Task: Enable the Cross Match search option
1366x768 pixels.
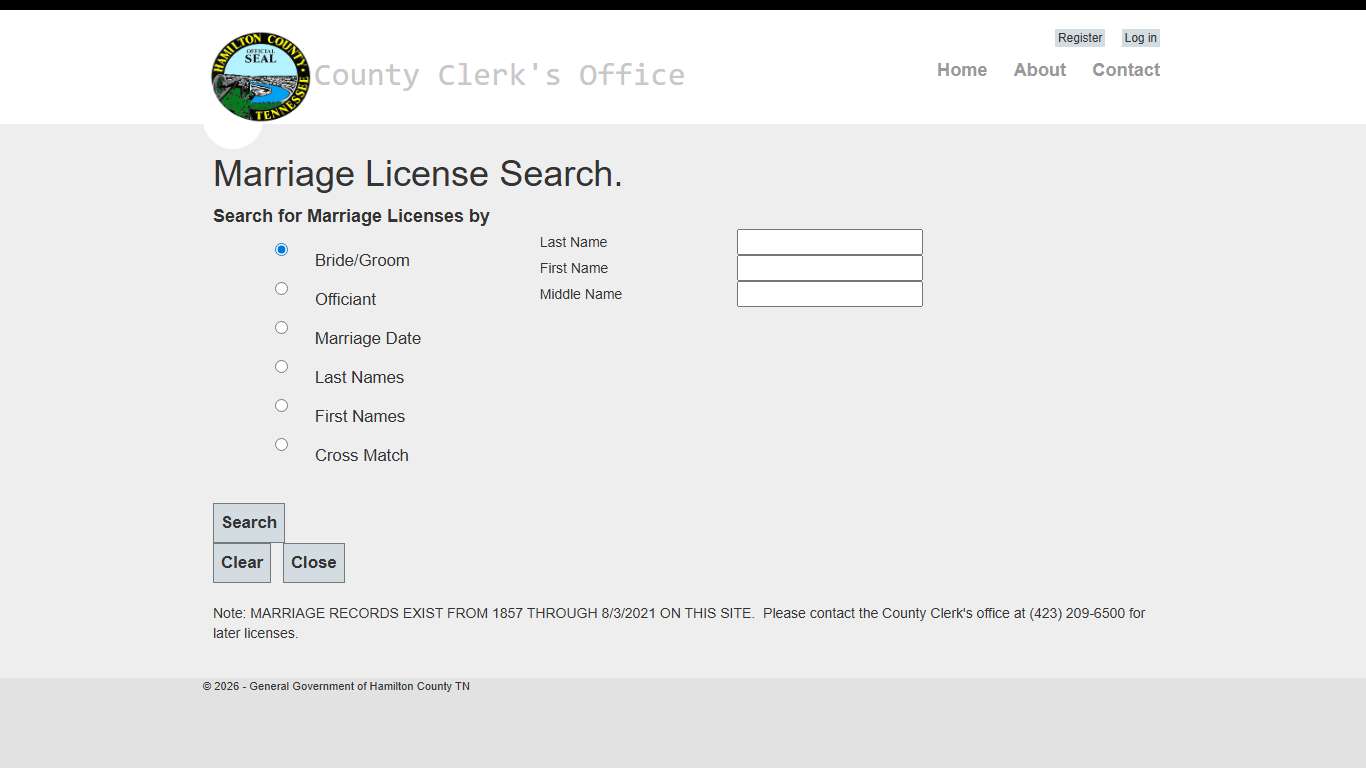Action: tap(281, 444)
